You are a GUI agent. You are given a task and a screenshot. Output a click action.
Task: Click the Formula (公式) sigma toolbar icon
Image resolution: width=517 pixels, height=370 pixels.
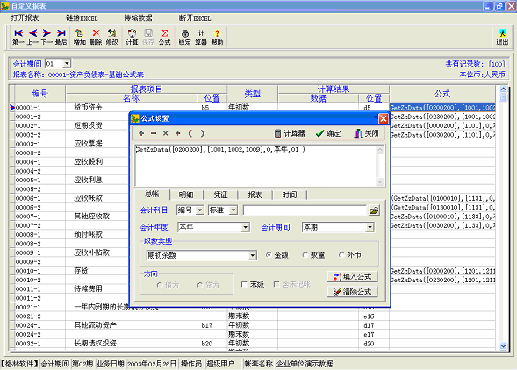(165, 37)
